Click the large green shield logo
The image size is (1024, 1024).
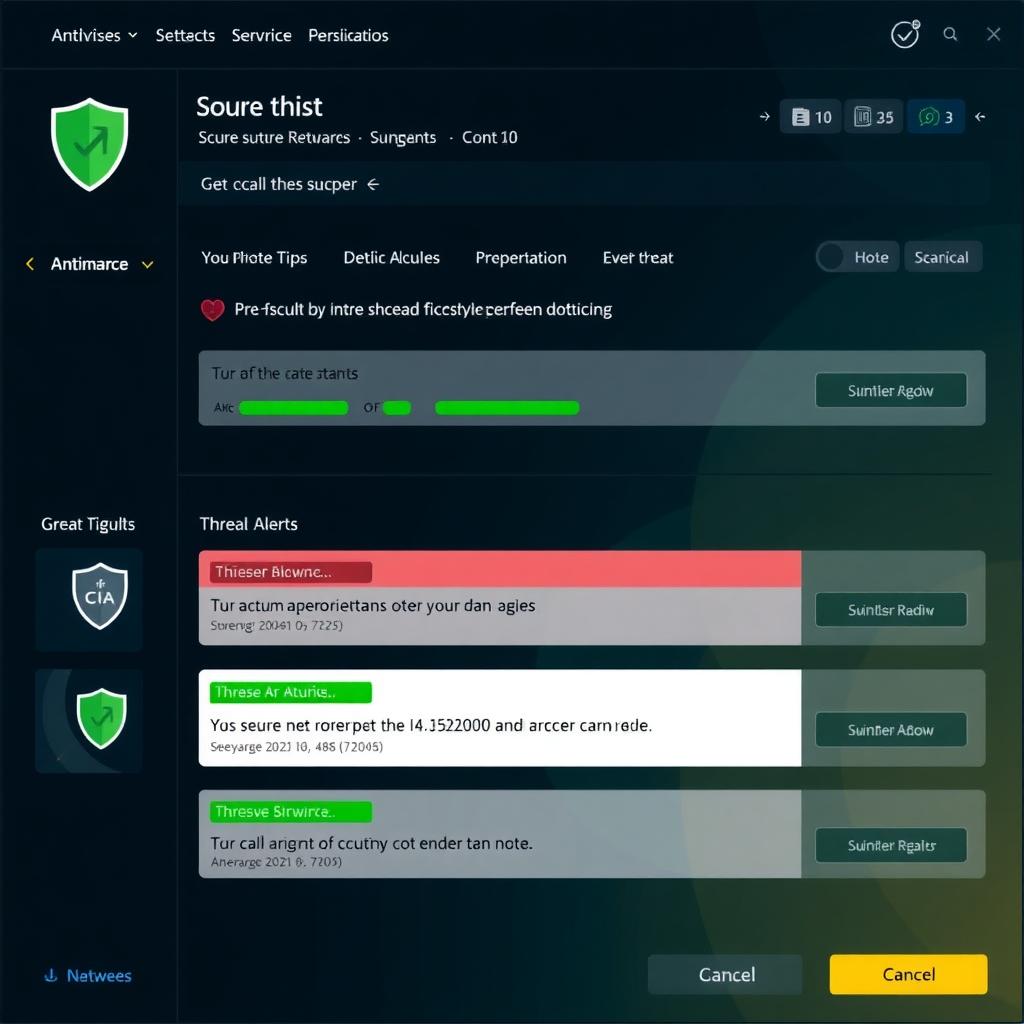coord(89,144)
